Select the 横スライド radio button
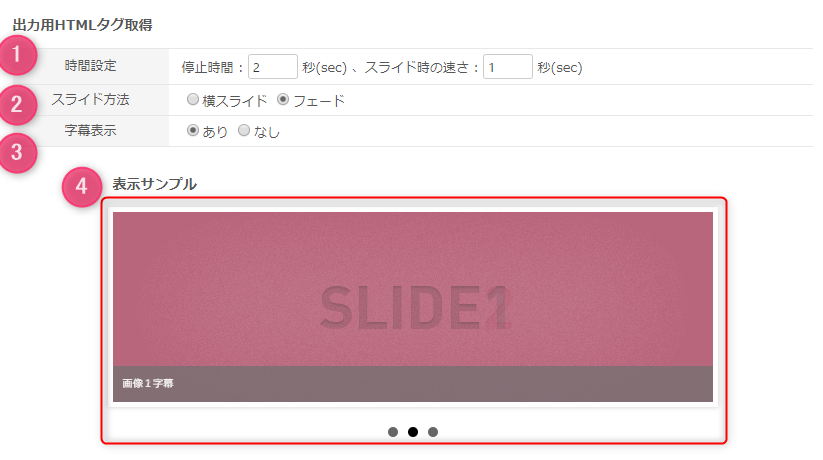Viewport: 823px width, 460px height. click(x=193, y=99)
